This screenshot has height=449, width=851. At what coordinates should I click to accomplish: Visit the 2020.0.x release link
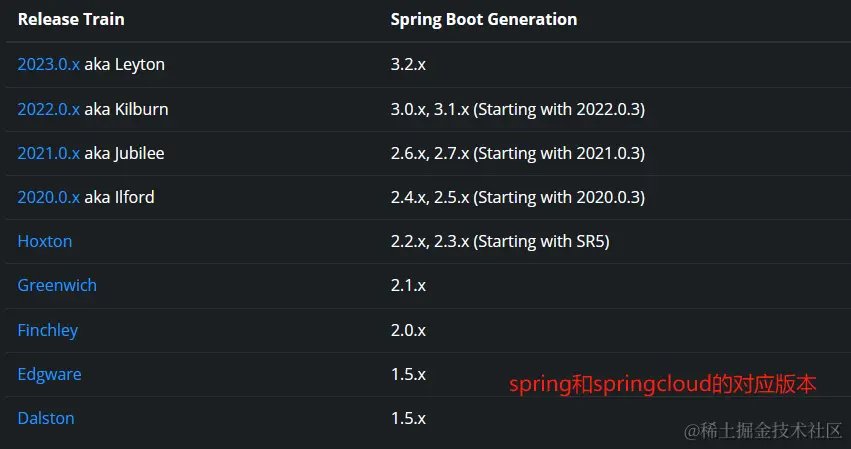click(x=48, y=197)
